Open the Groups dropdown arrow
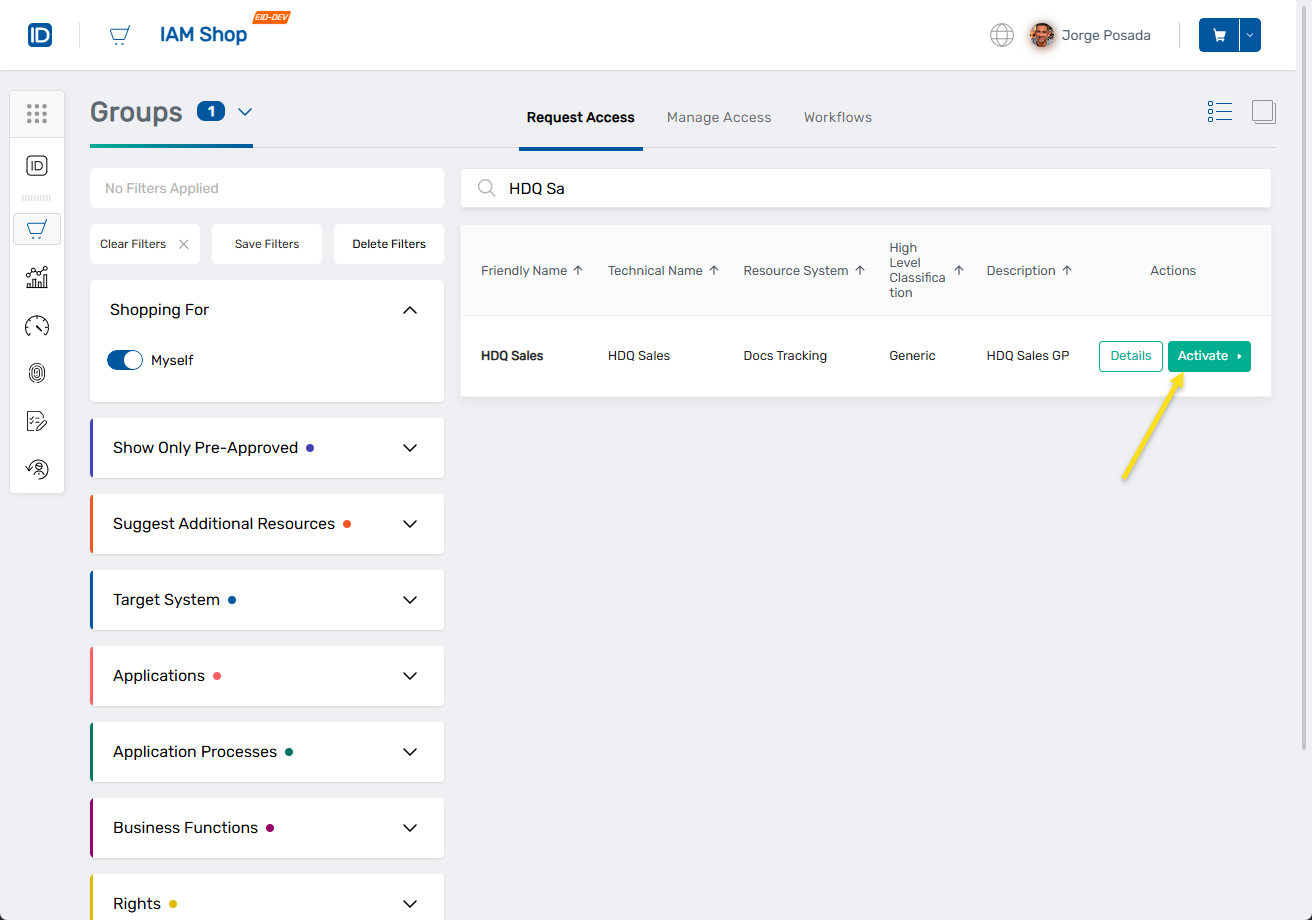Screen dimensions: 1312x920 coord(244,112)
